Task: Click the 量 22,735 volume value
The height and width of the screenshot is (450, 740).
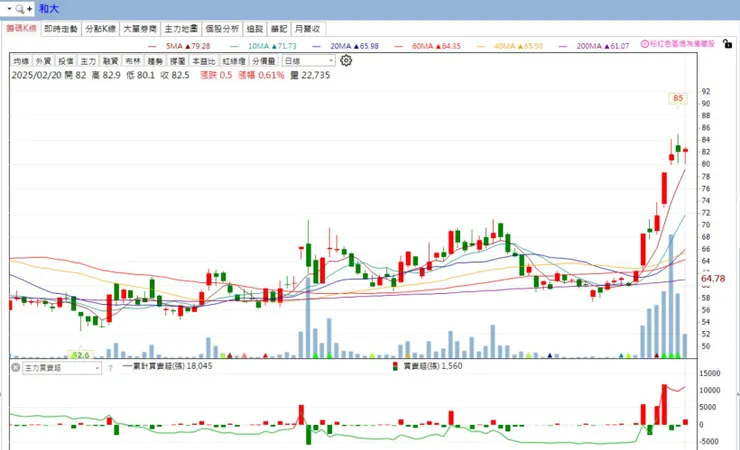Action: pos(310,75)
